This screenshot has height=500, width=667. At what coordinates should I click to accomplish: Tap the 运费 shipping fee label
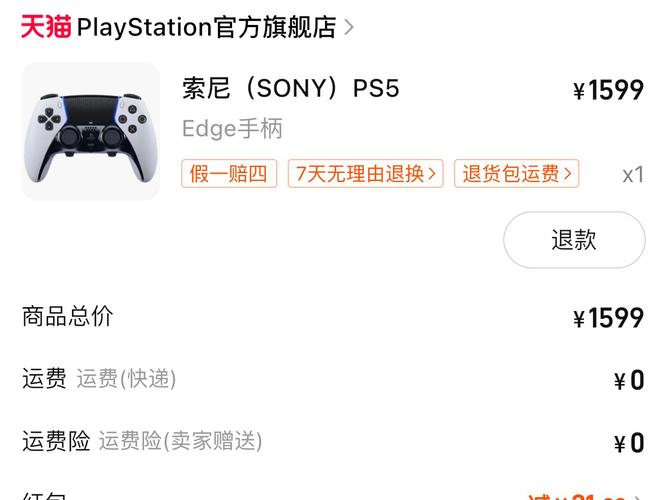44,379
